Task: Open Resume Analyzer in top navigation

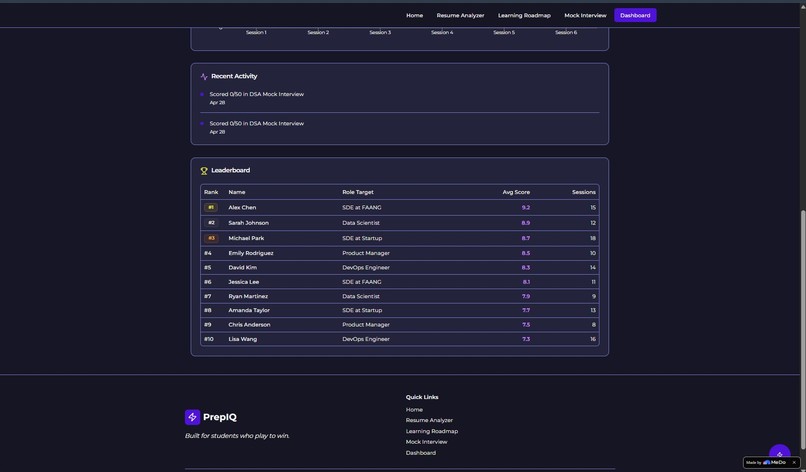Action: pos(460,15)
